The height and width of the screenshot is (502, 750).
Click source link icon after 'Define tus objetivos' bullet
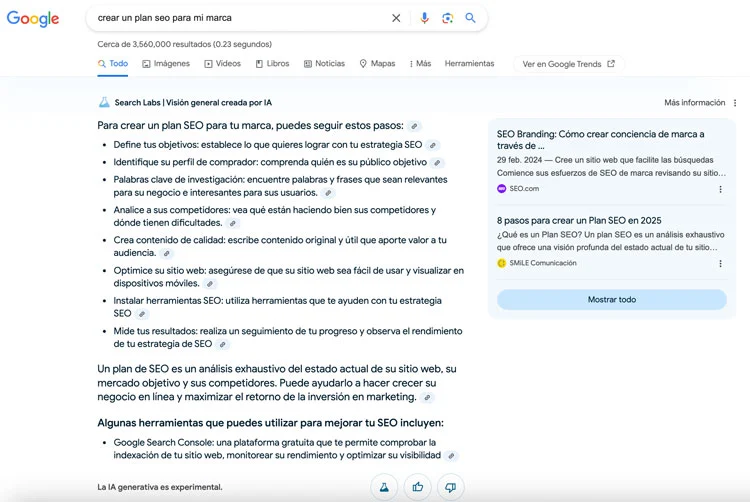pyautogui.click(x=432, y=145)
